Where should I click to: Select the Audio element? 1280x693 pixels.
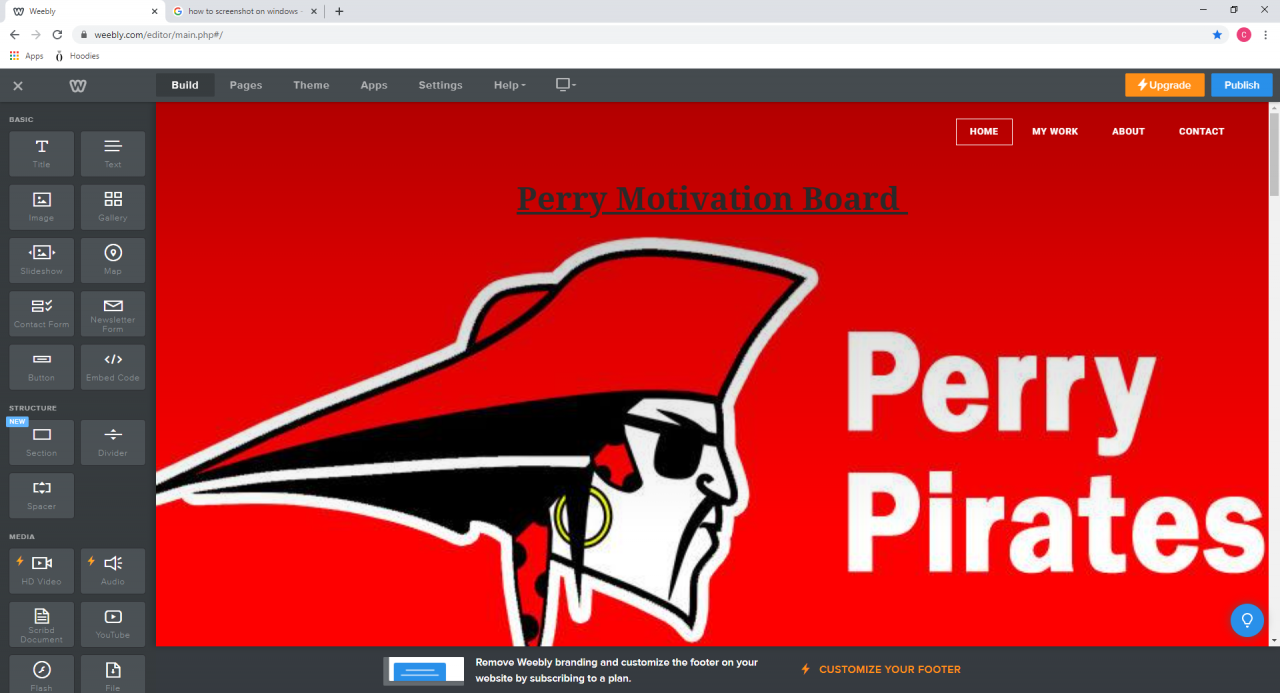(x=113, y=570)
